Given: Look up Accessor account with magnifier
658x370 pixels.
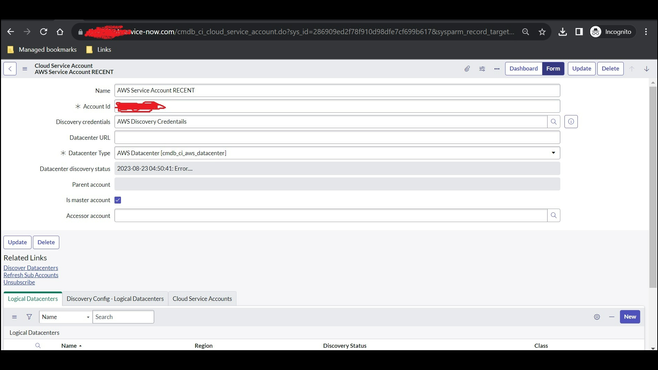Looking at the screenshot, I should pos(554,215).
